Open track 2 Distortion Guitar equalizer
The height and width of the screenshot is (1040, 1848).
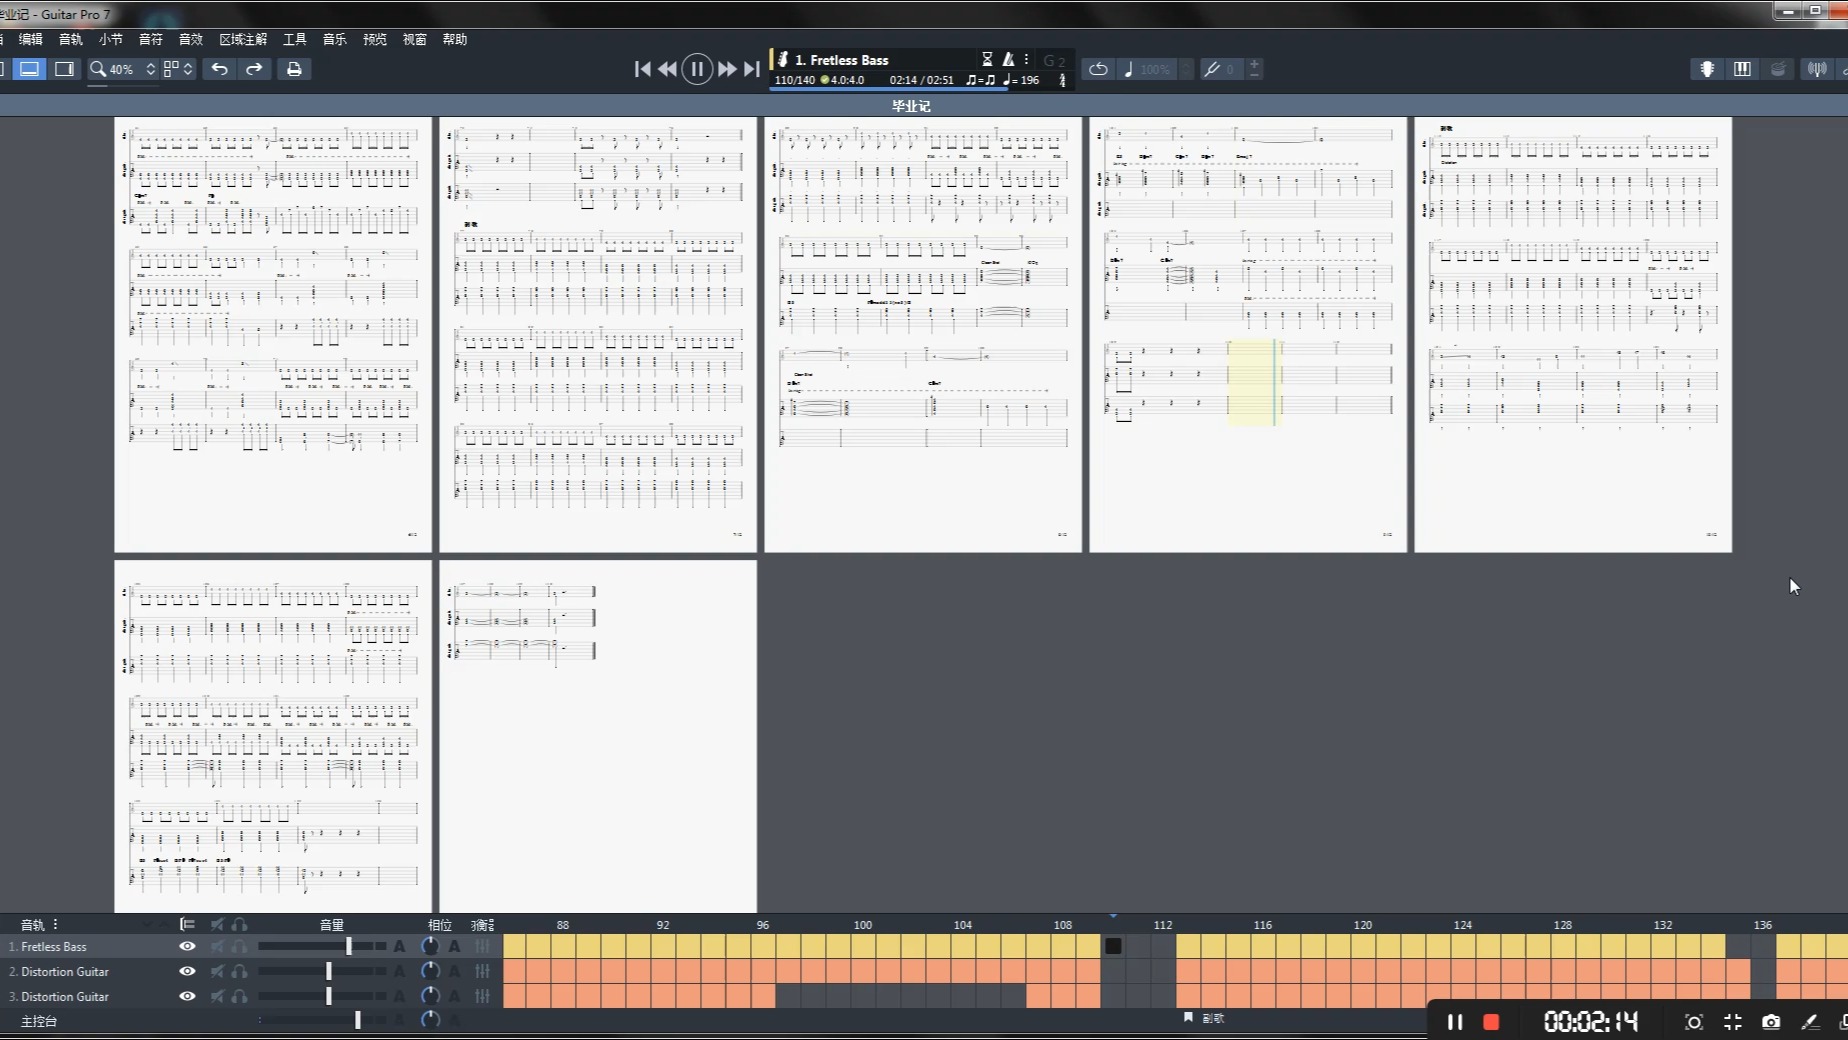pos(483,971)
